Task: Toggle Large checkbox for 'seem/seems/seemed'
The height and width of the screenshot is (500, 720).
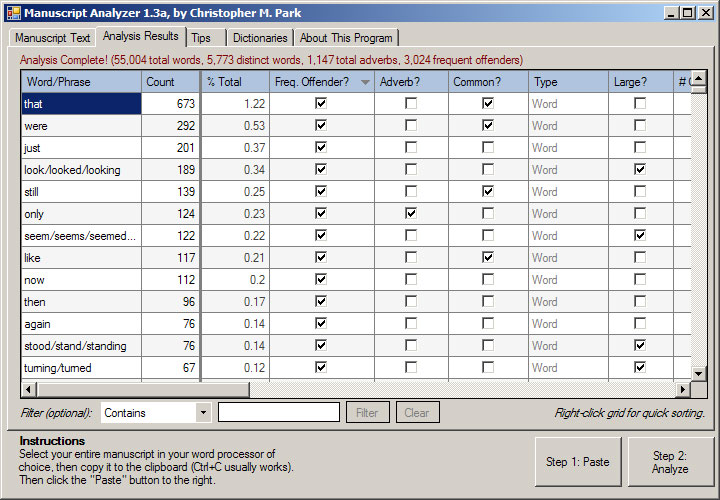Action: tap(640, 236)
